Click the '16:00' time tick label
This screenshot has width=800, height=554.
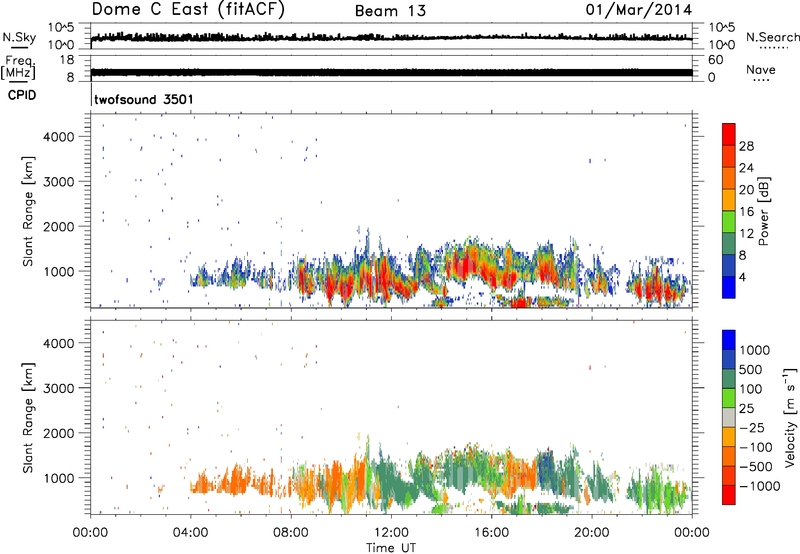coord(491,533)
